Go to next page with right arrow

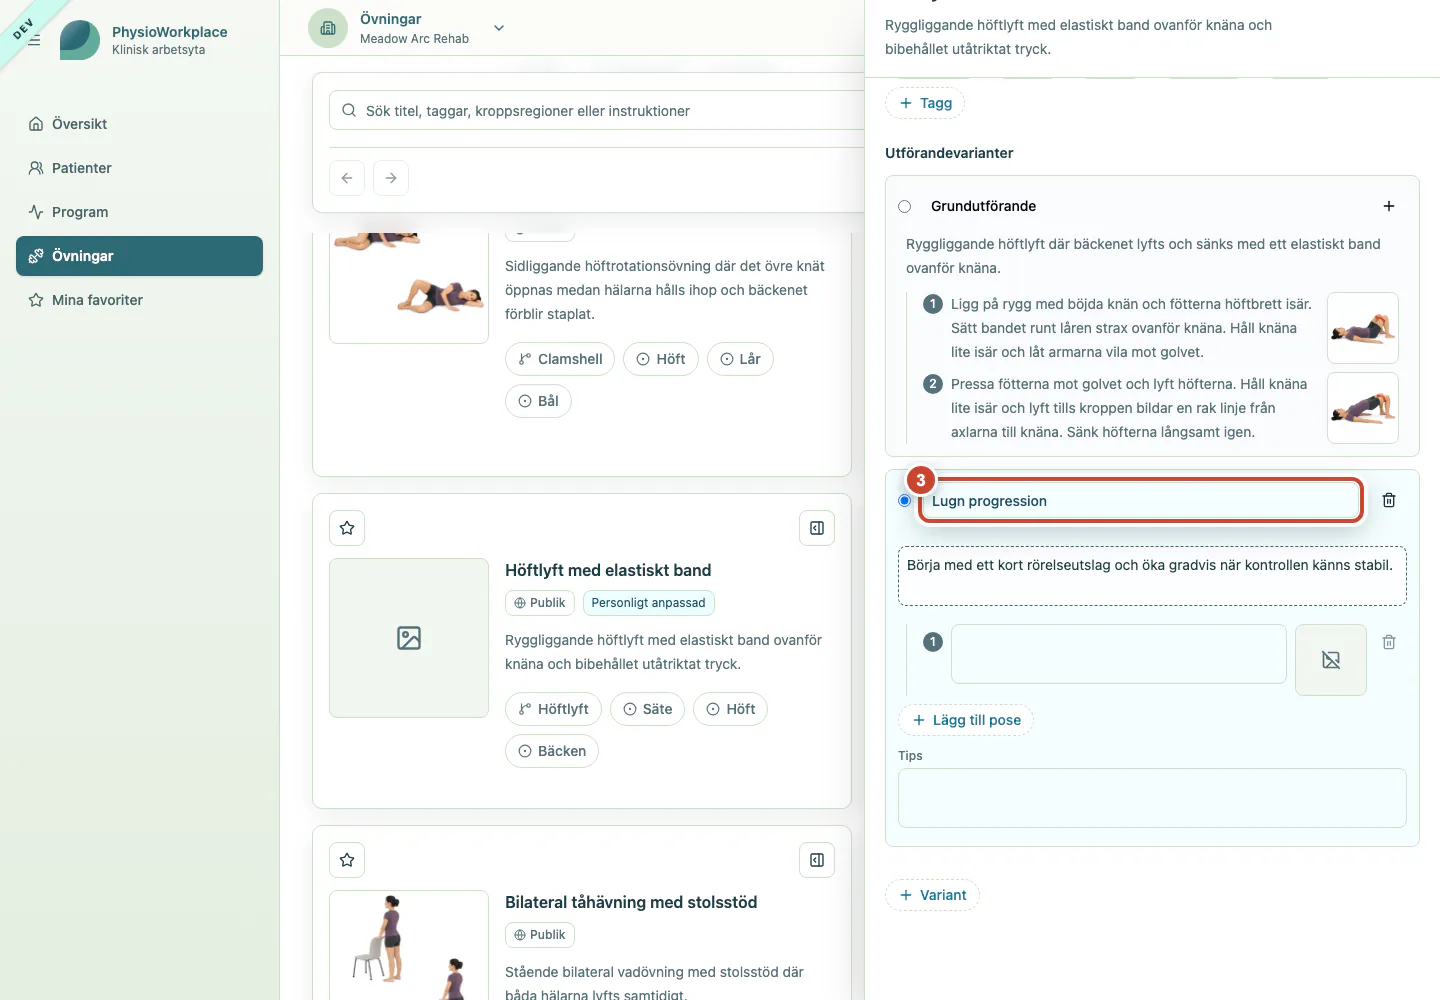coord(391,178)
